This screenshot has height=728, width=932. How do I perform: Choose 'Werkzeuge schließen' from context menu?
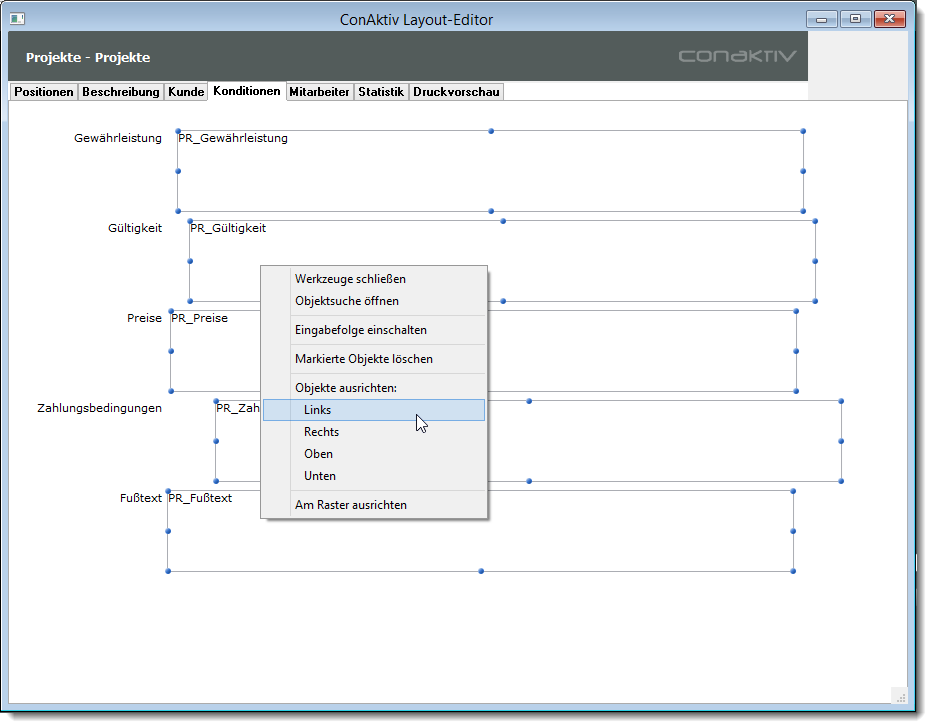(x=350, y=279)
